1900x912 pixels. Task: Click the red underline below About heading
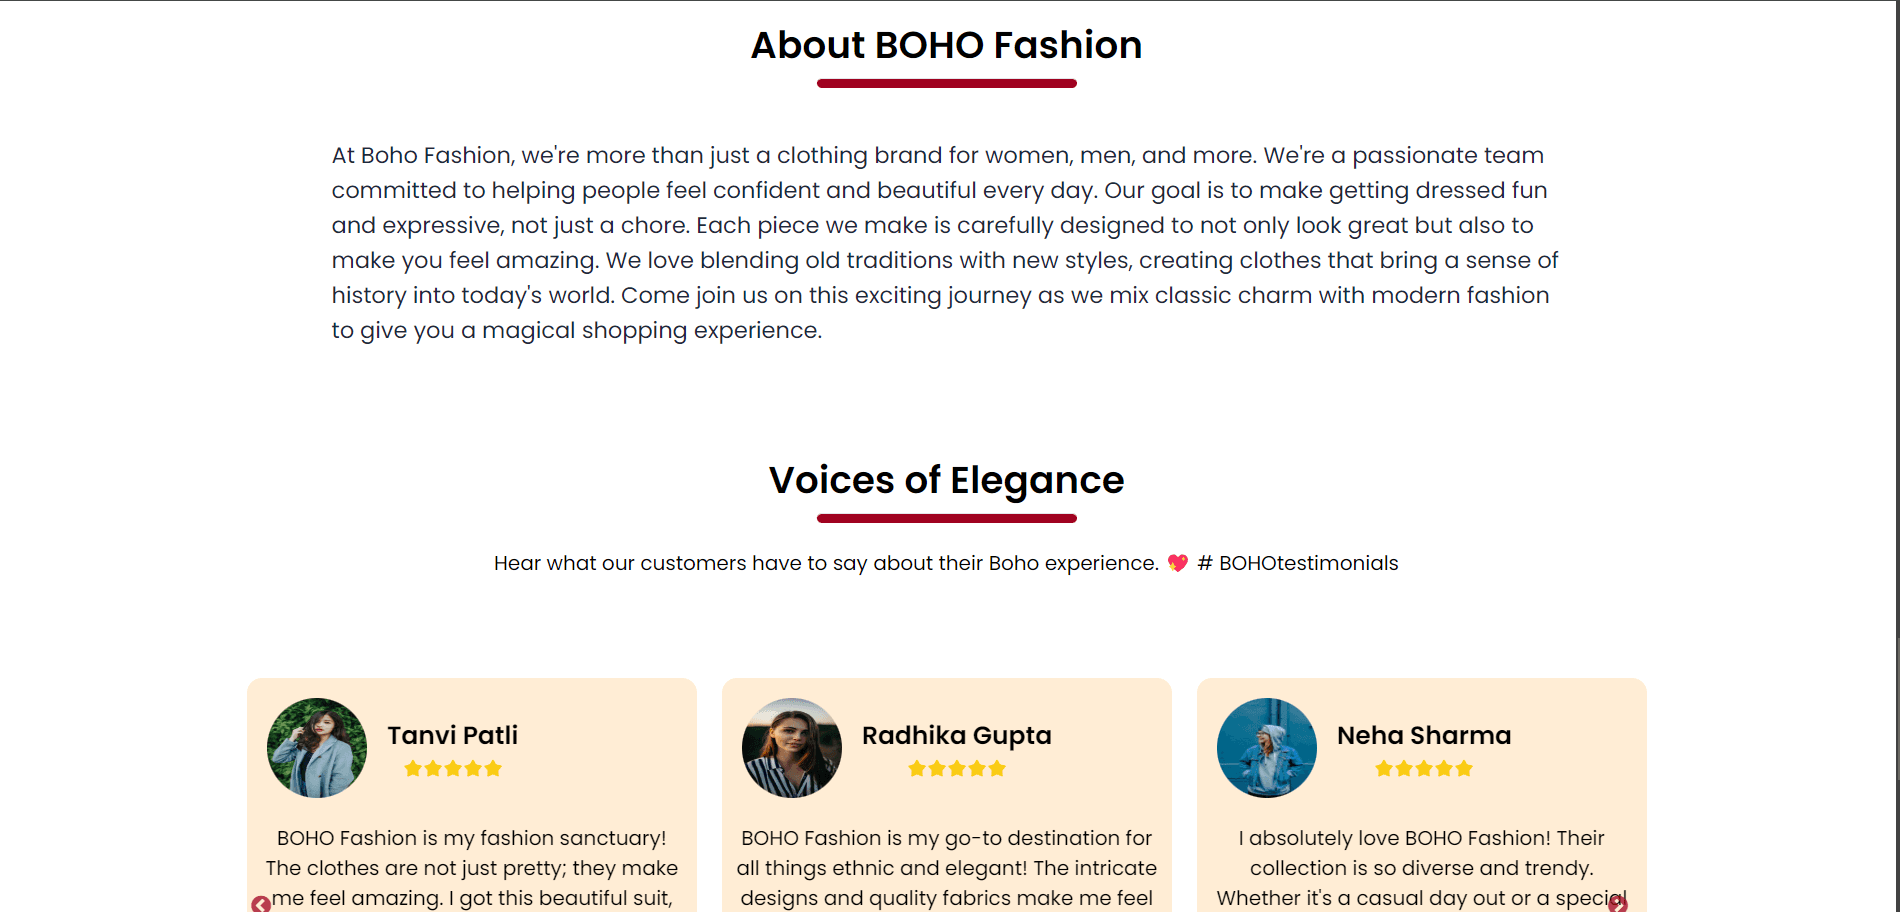click(x=947, y=84)
